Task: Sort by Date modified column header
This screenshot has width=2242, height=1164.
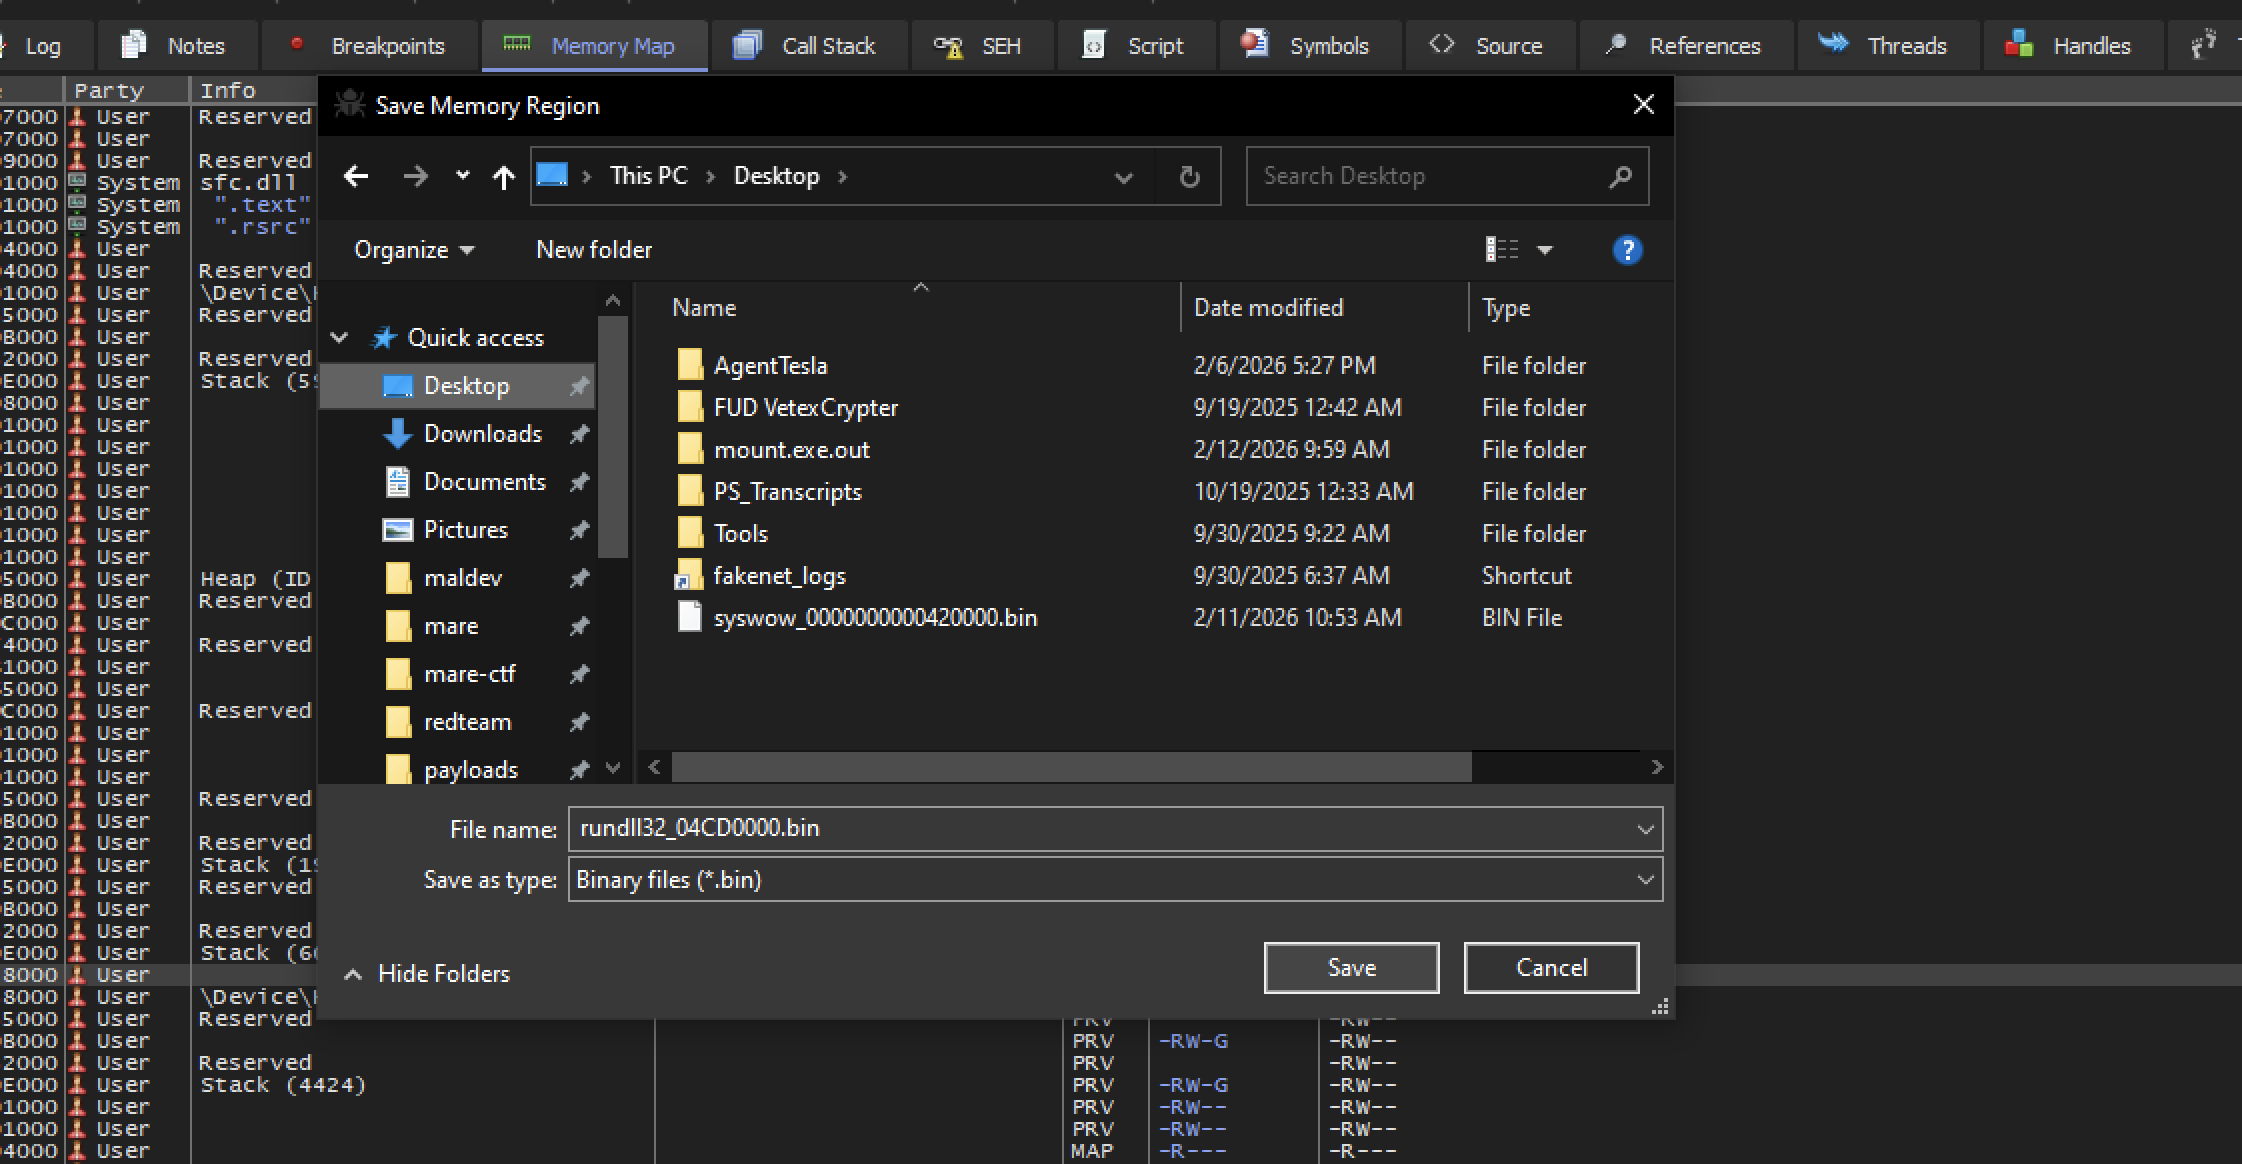Action: [1268, 308]
